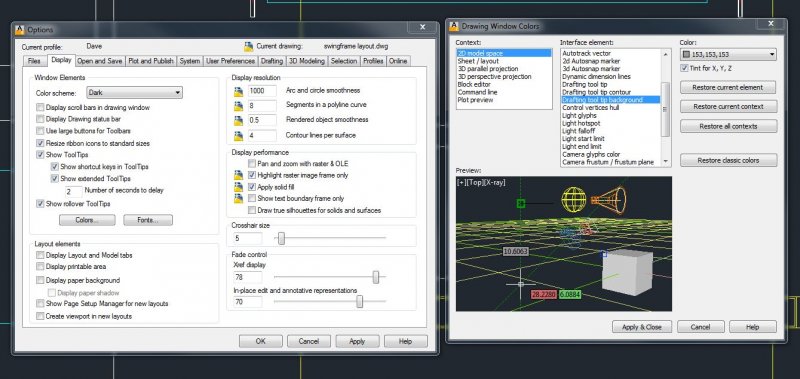
Task: Toggle Display Drawing status bar checkbox
Action: 40,119
